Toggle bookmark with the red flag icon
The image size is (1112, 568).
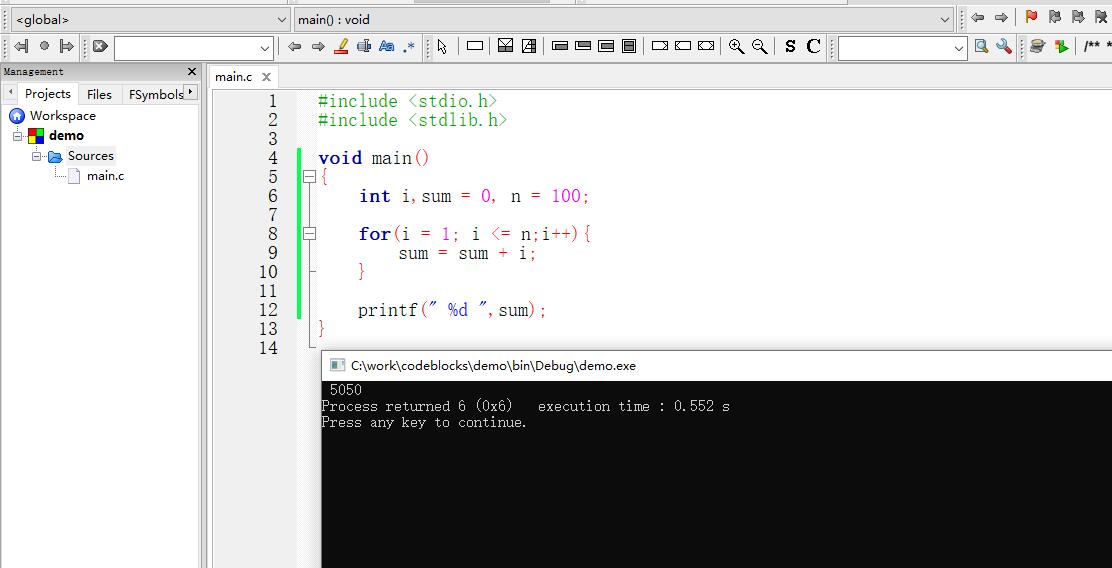click(1032, 17)
